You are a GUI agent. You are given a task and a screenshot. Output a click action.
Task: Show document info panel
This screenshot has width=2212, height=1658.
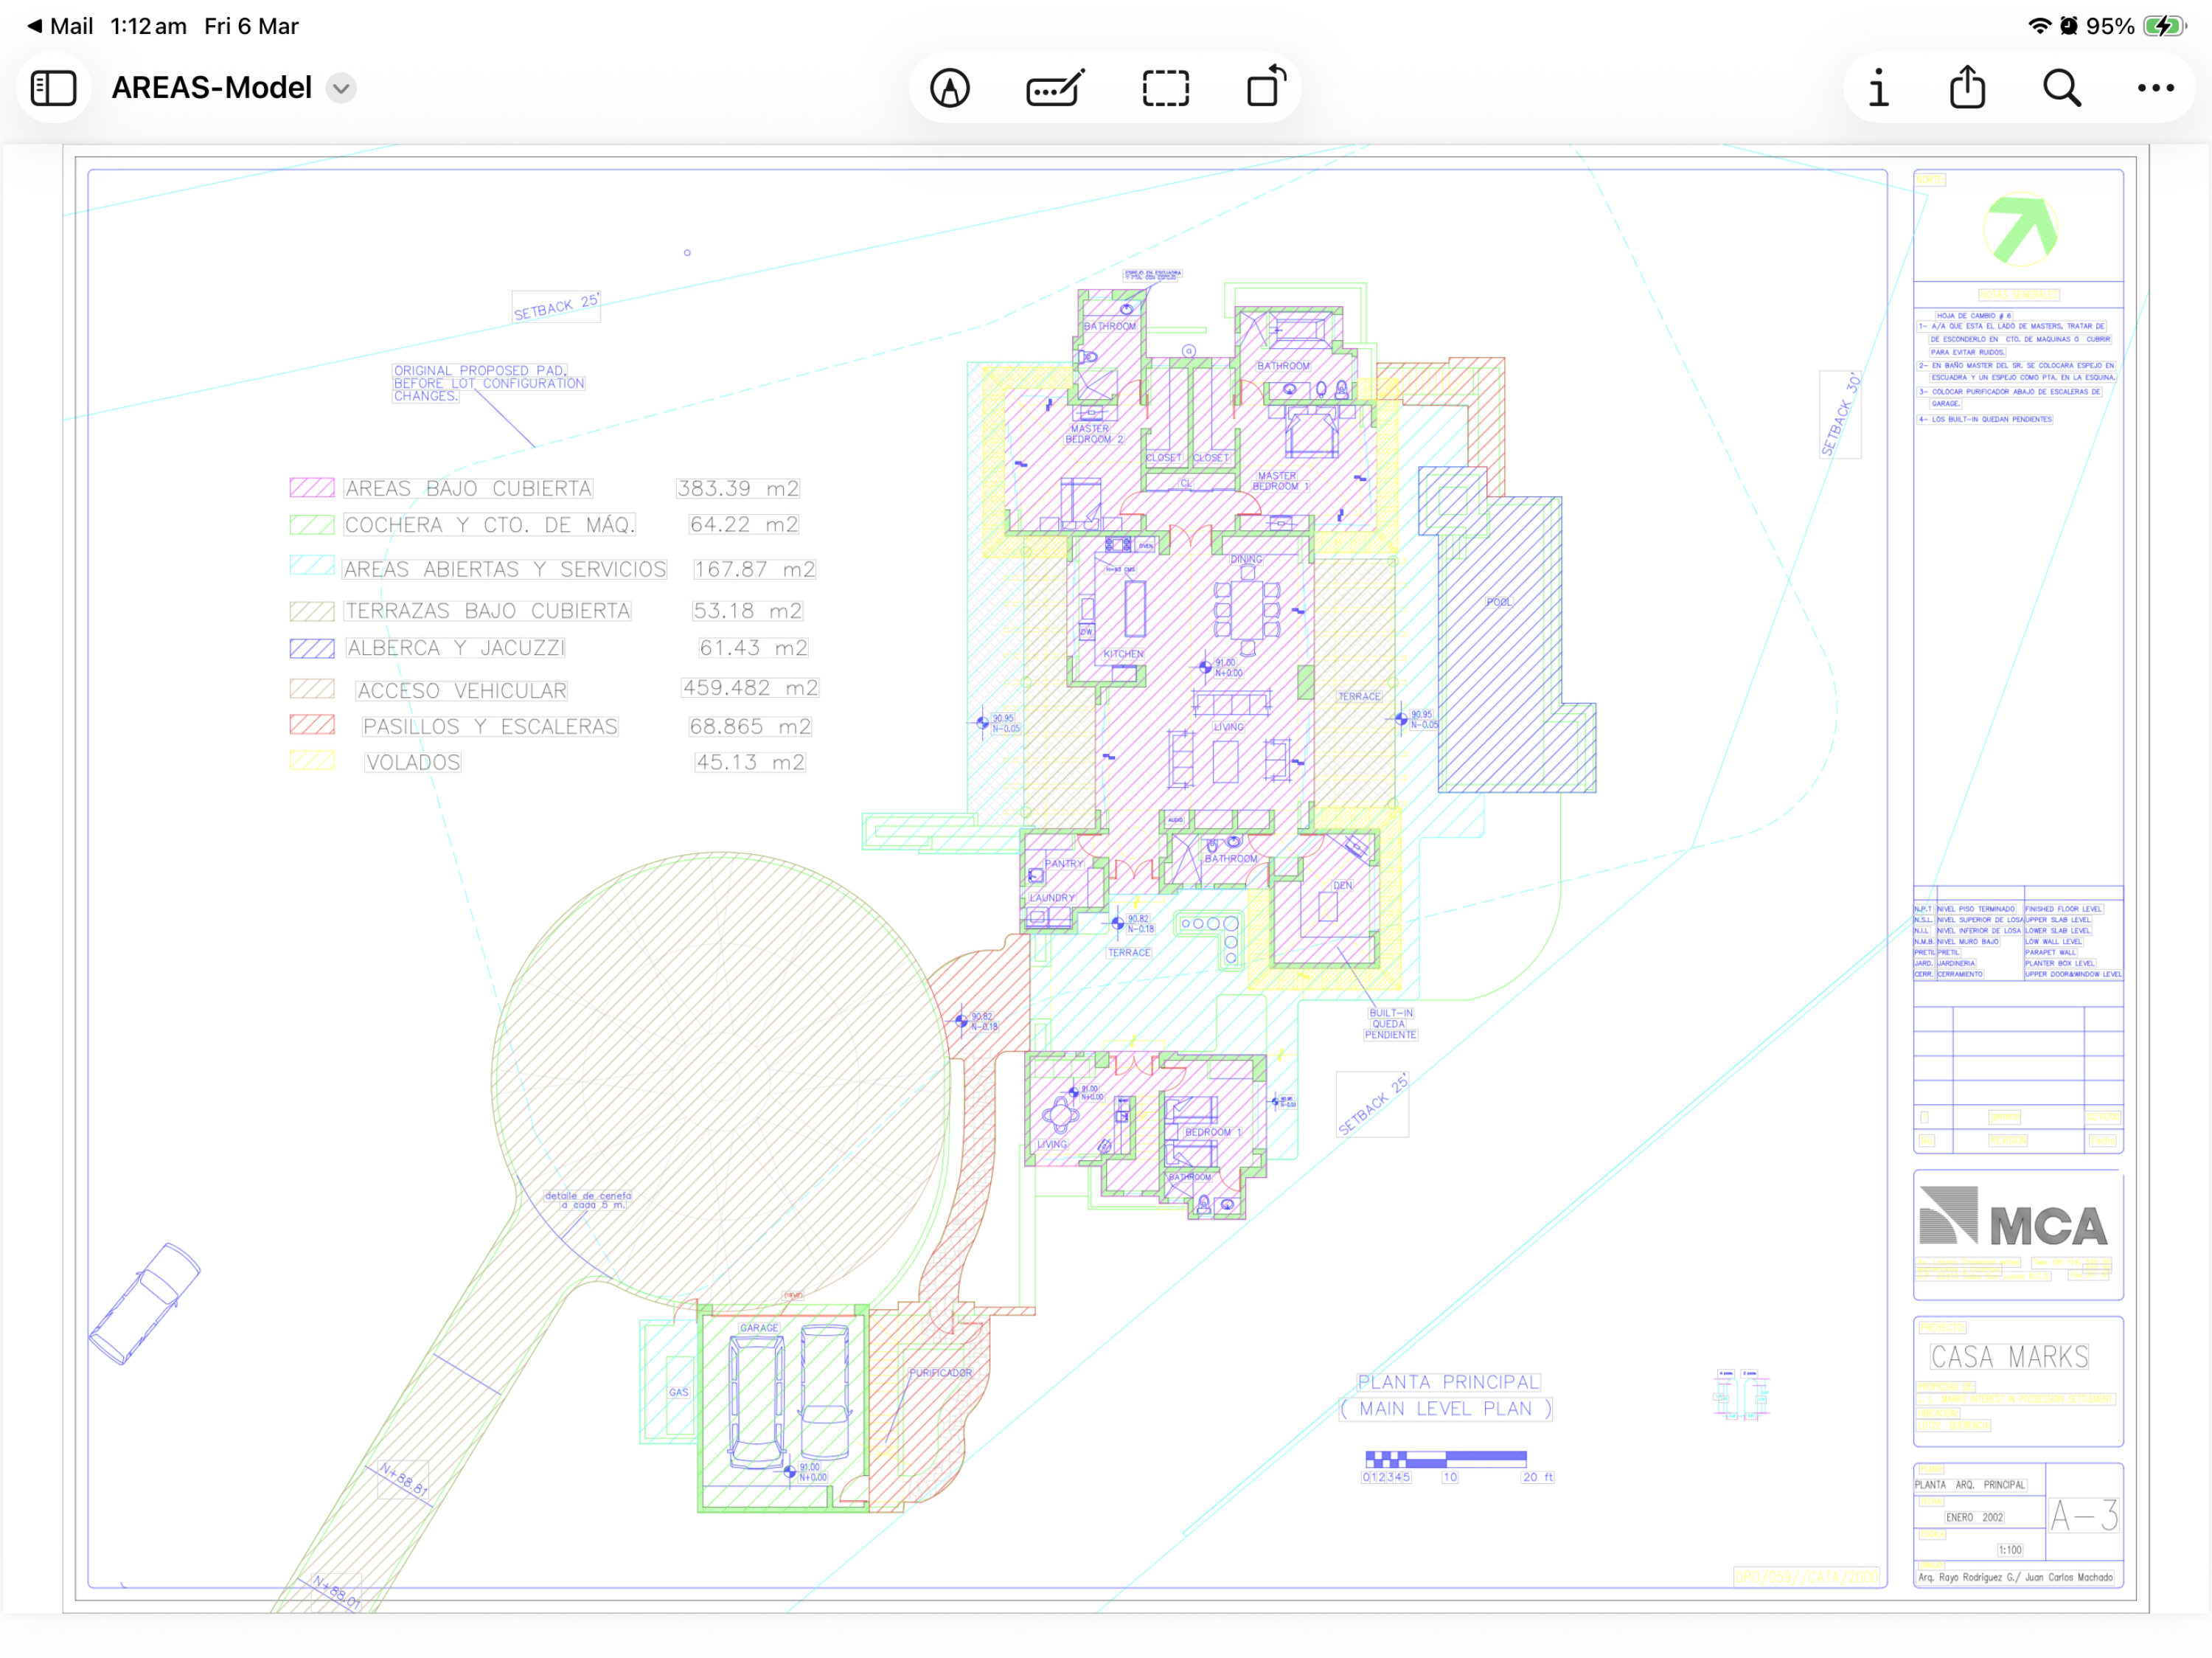[1878, 88]
